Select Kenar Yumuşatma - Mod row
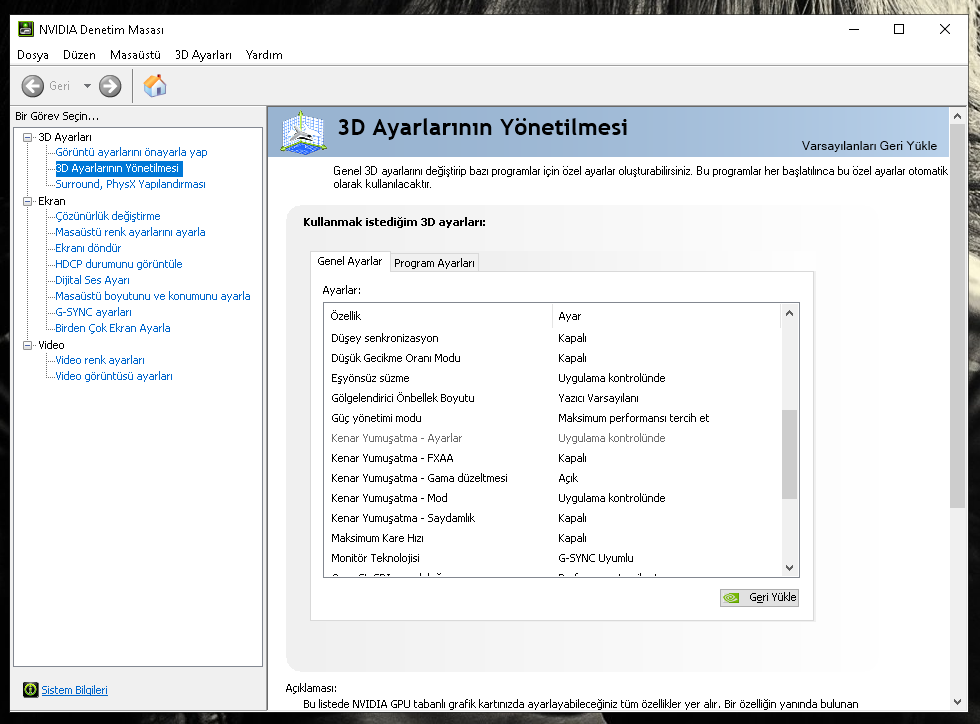Image resolution: width=980 pixels, height=724 pixels. 552,498
